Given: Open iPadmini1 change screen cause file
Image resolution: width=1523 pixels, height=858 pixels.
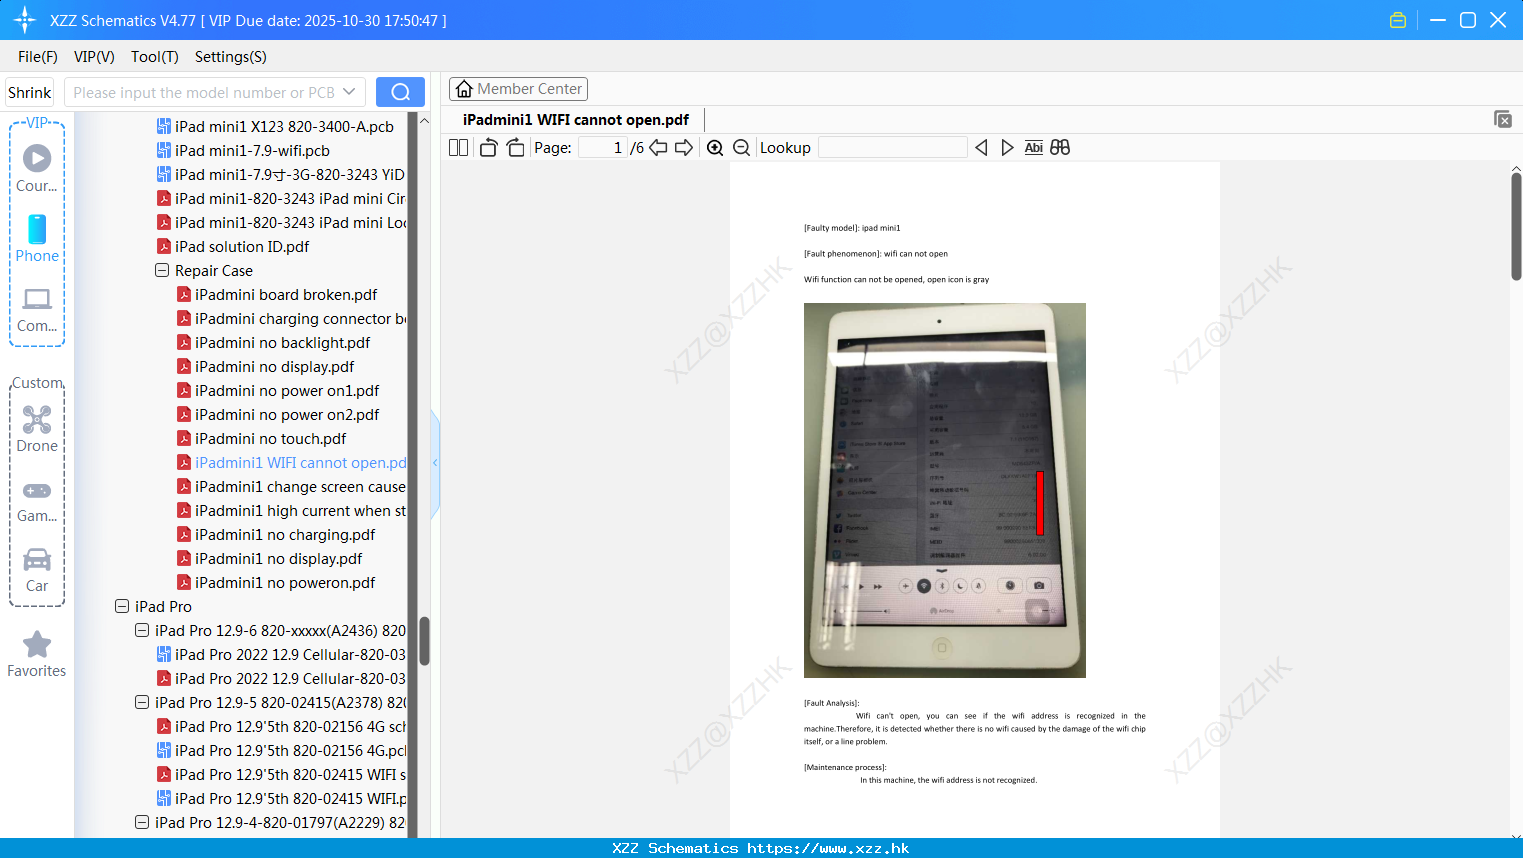Looking at the screenshot, I should tap(292, 487).
